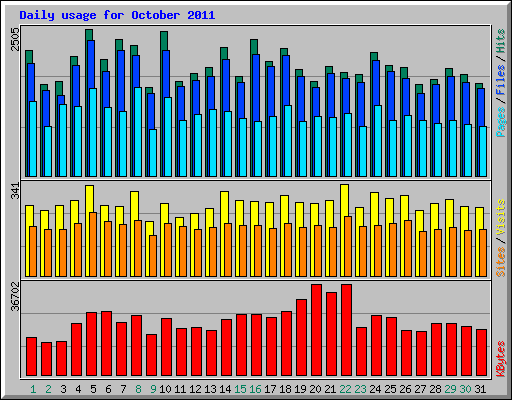The image size is (512, 400).
Task: Select the orange Sites bar for day 26
Action: [x=408, y=248]
